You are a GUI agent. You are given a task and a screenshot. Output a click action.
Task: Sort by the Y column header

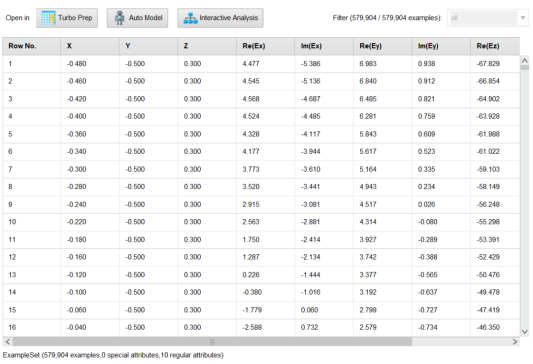(149, 46)
